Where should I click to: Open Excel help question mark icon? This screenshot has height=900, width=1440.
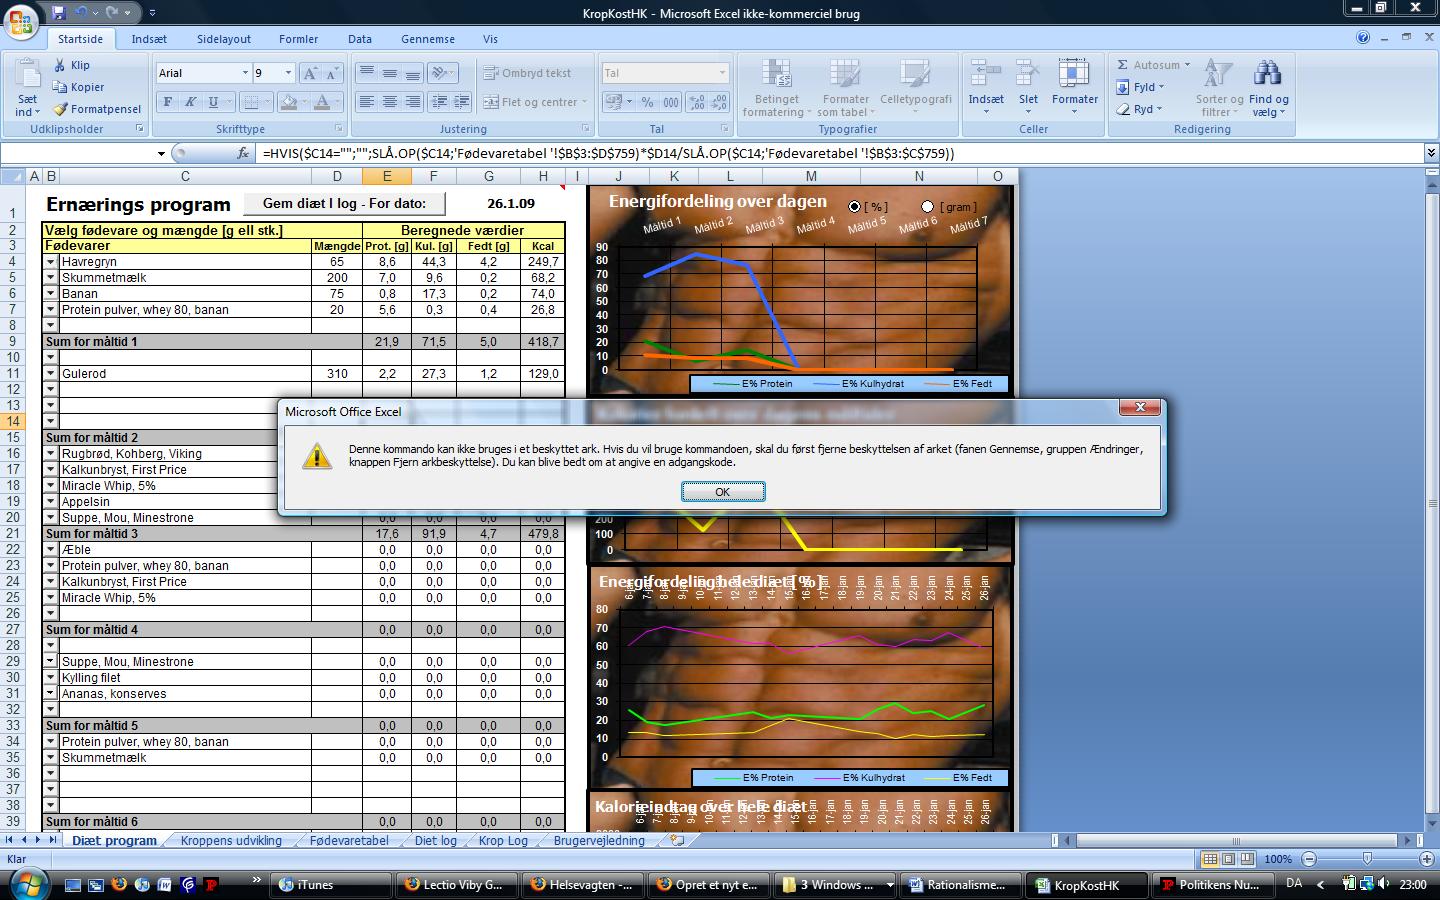(1363, 38)
